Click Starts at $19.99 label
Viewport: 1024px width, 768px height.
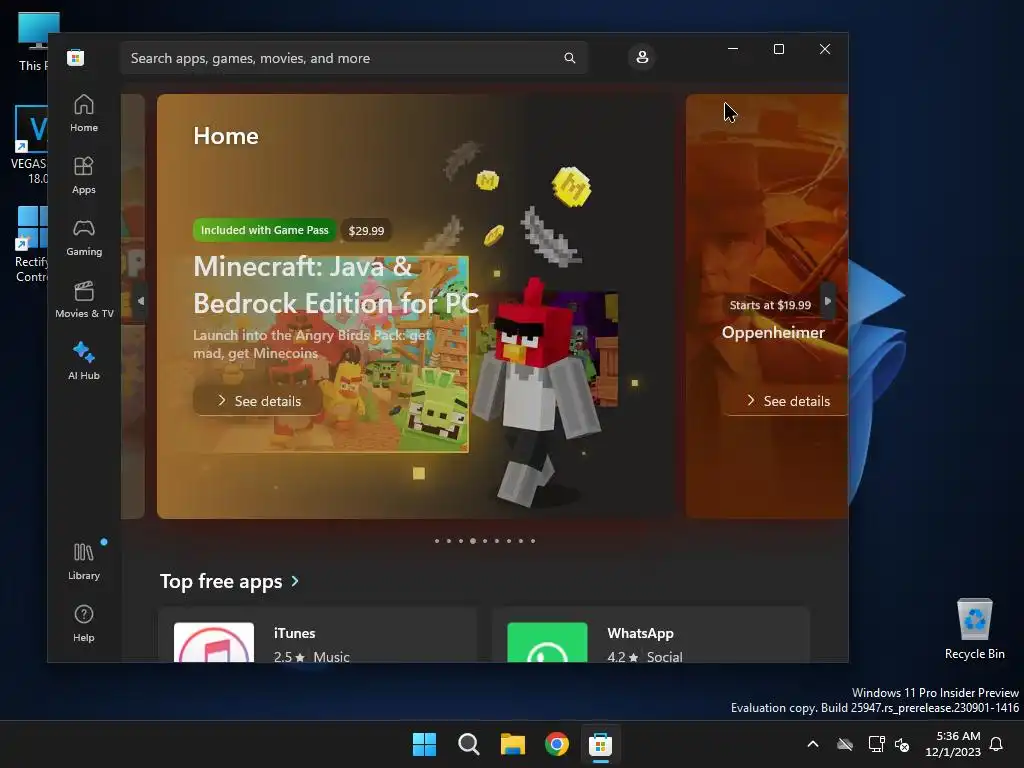pos(771,305)
